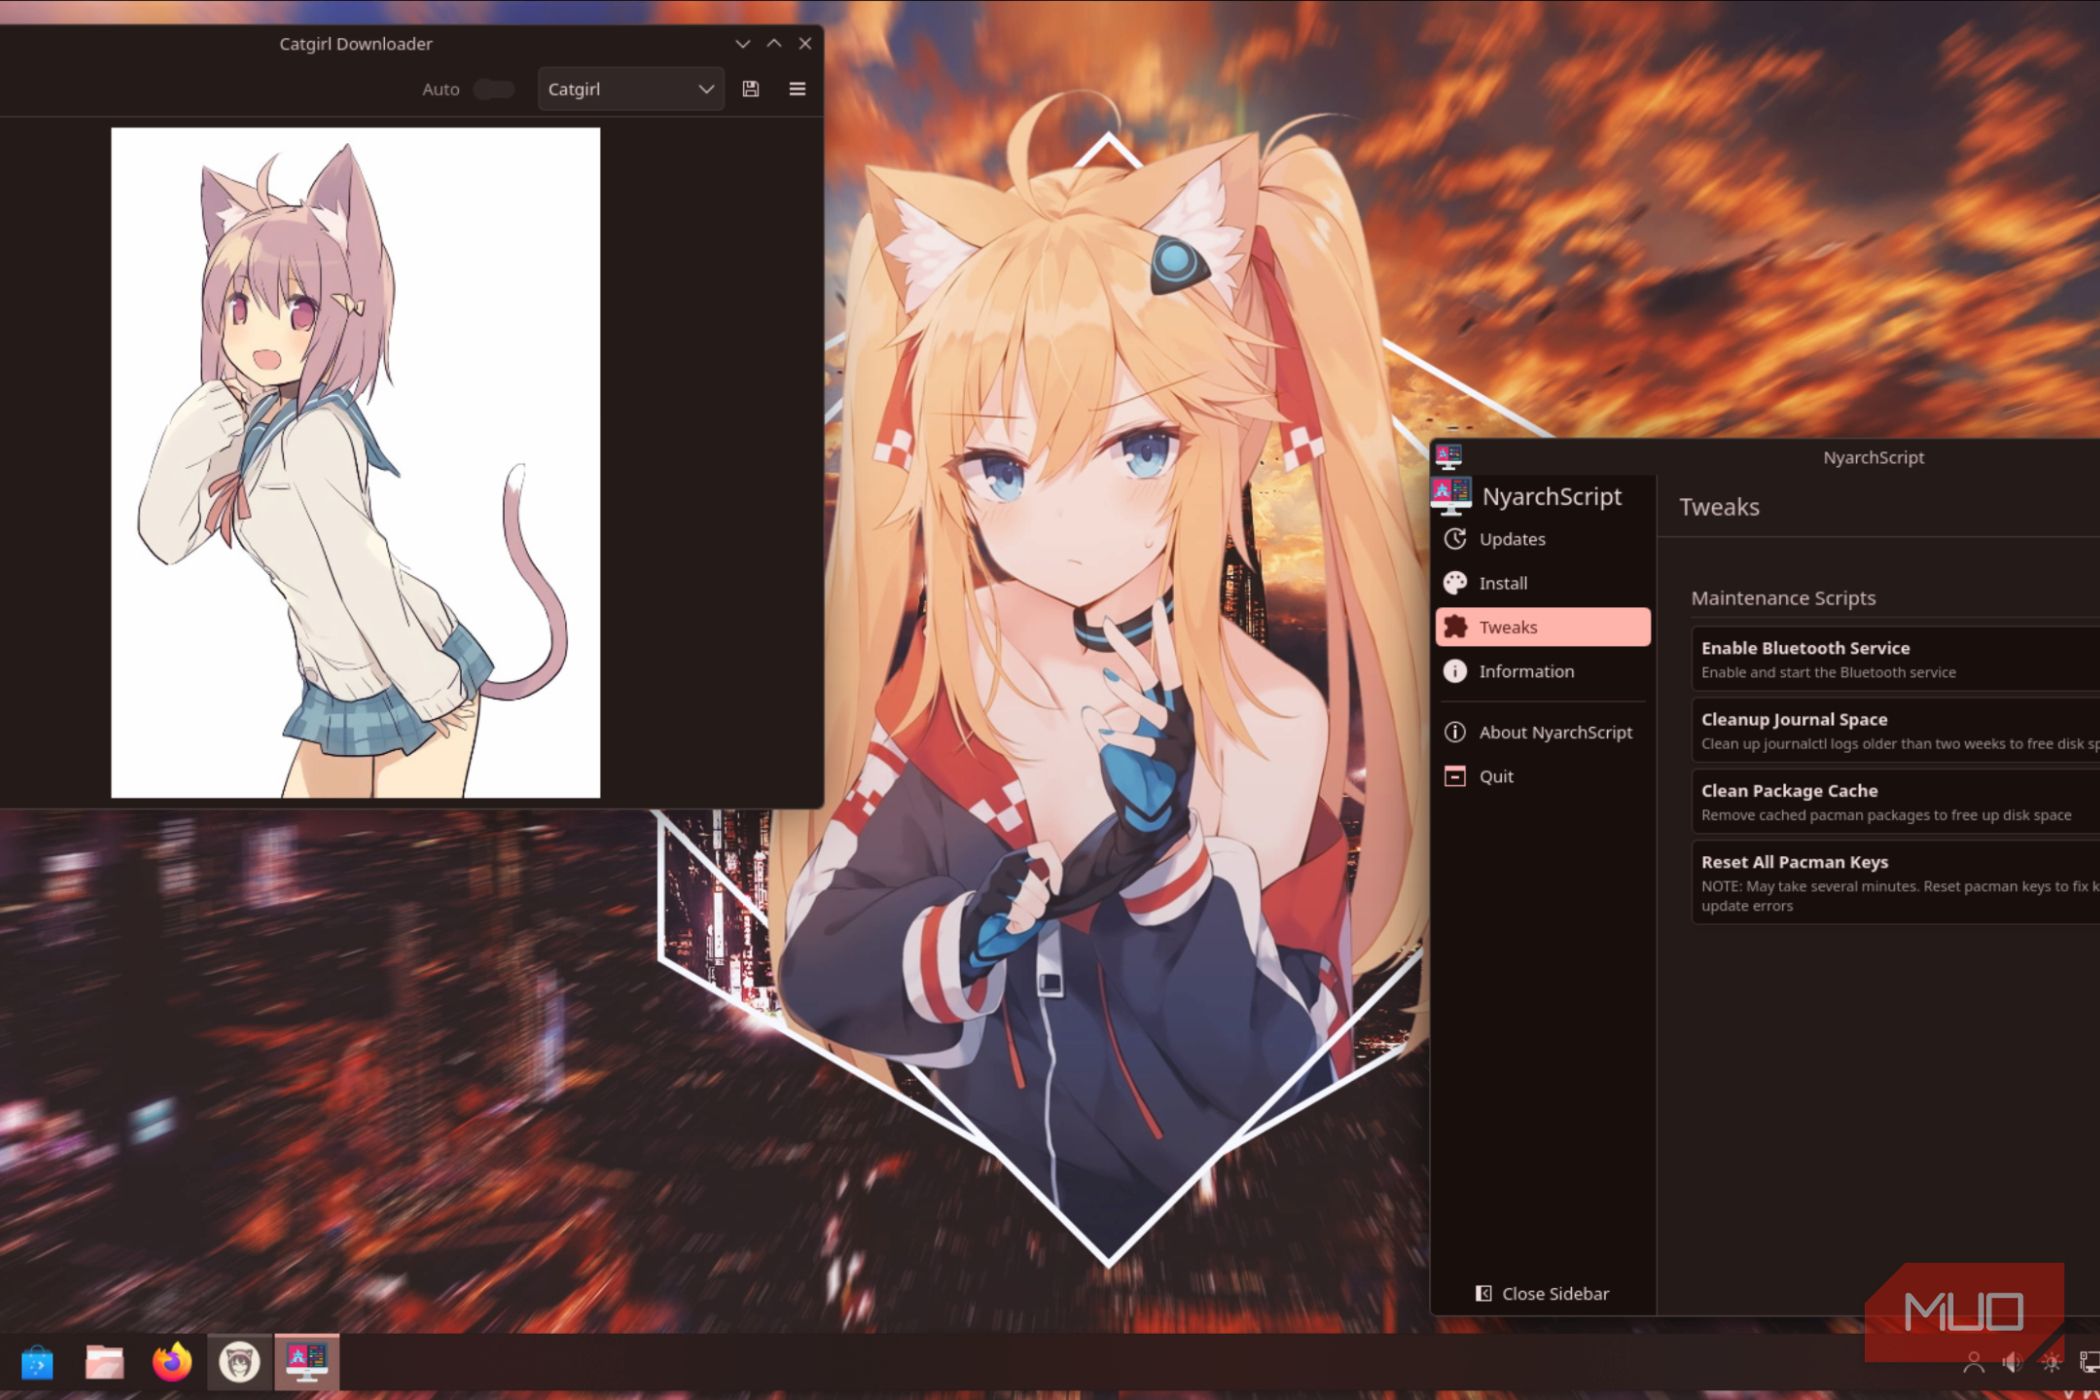Click the Tweaks page heading
2100x1400 pixels.
[1719, 507]
